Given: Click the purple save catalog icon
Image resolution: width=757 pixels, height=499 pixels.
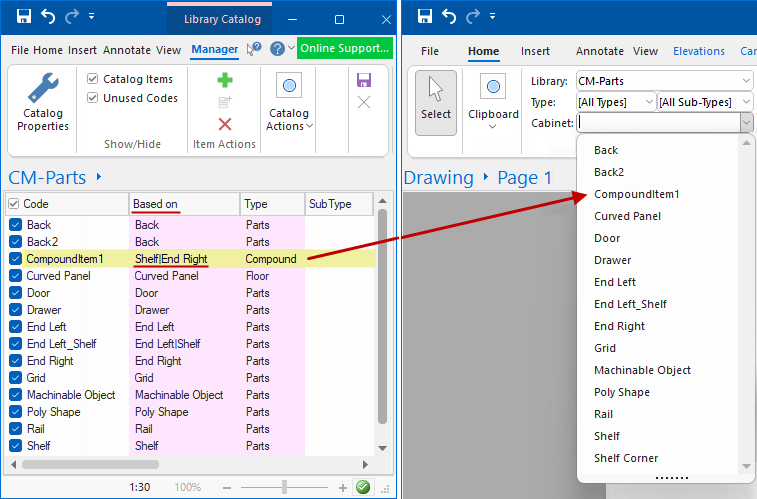Looking at the screenshot, I should (x=364, y=80).
